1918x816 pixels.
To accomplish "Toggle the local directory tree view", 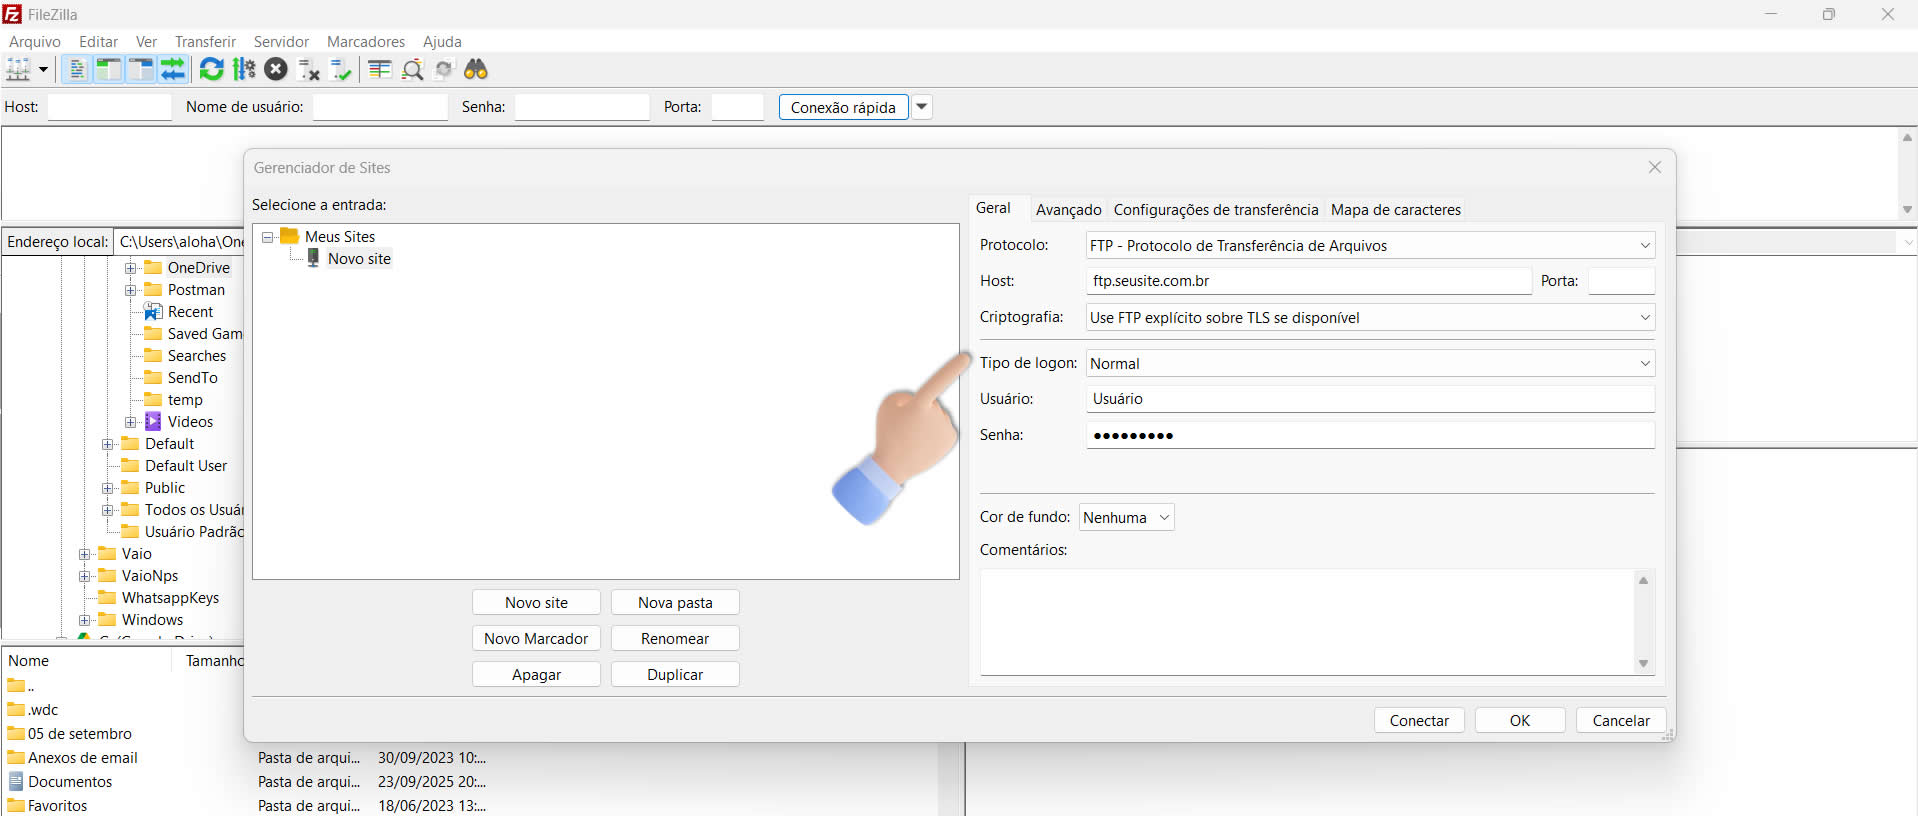I will [x=108, y=69].
